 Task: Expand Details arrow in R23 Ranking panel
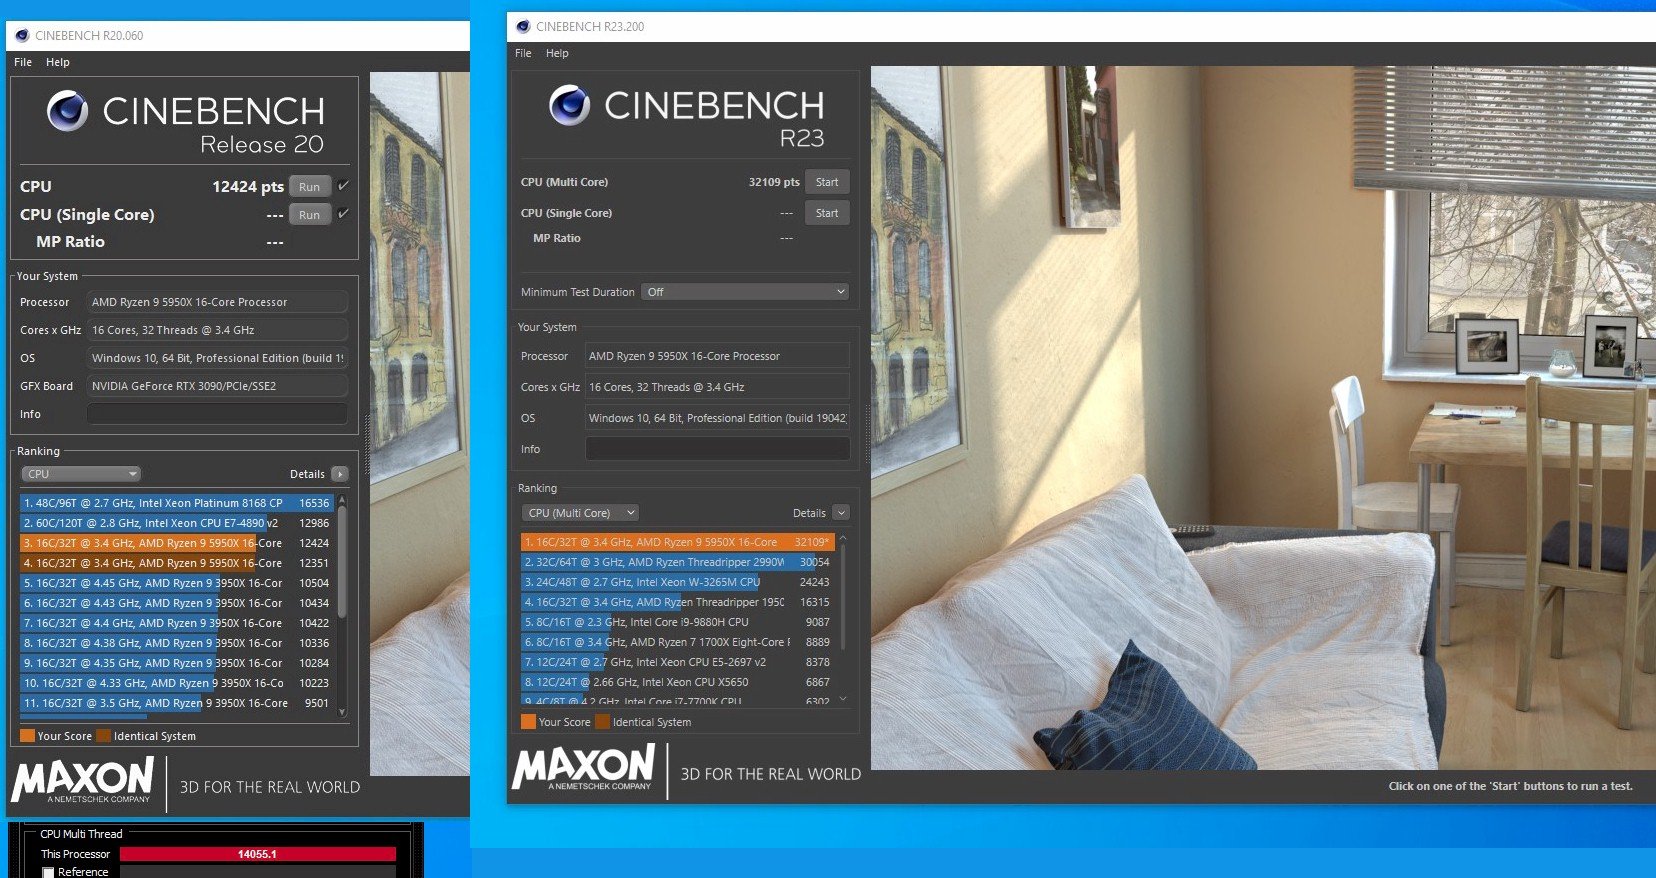841,513
